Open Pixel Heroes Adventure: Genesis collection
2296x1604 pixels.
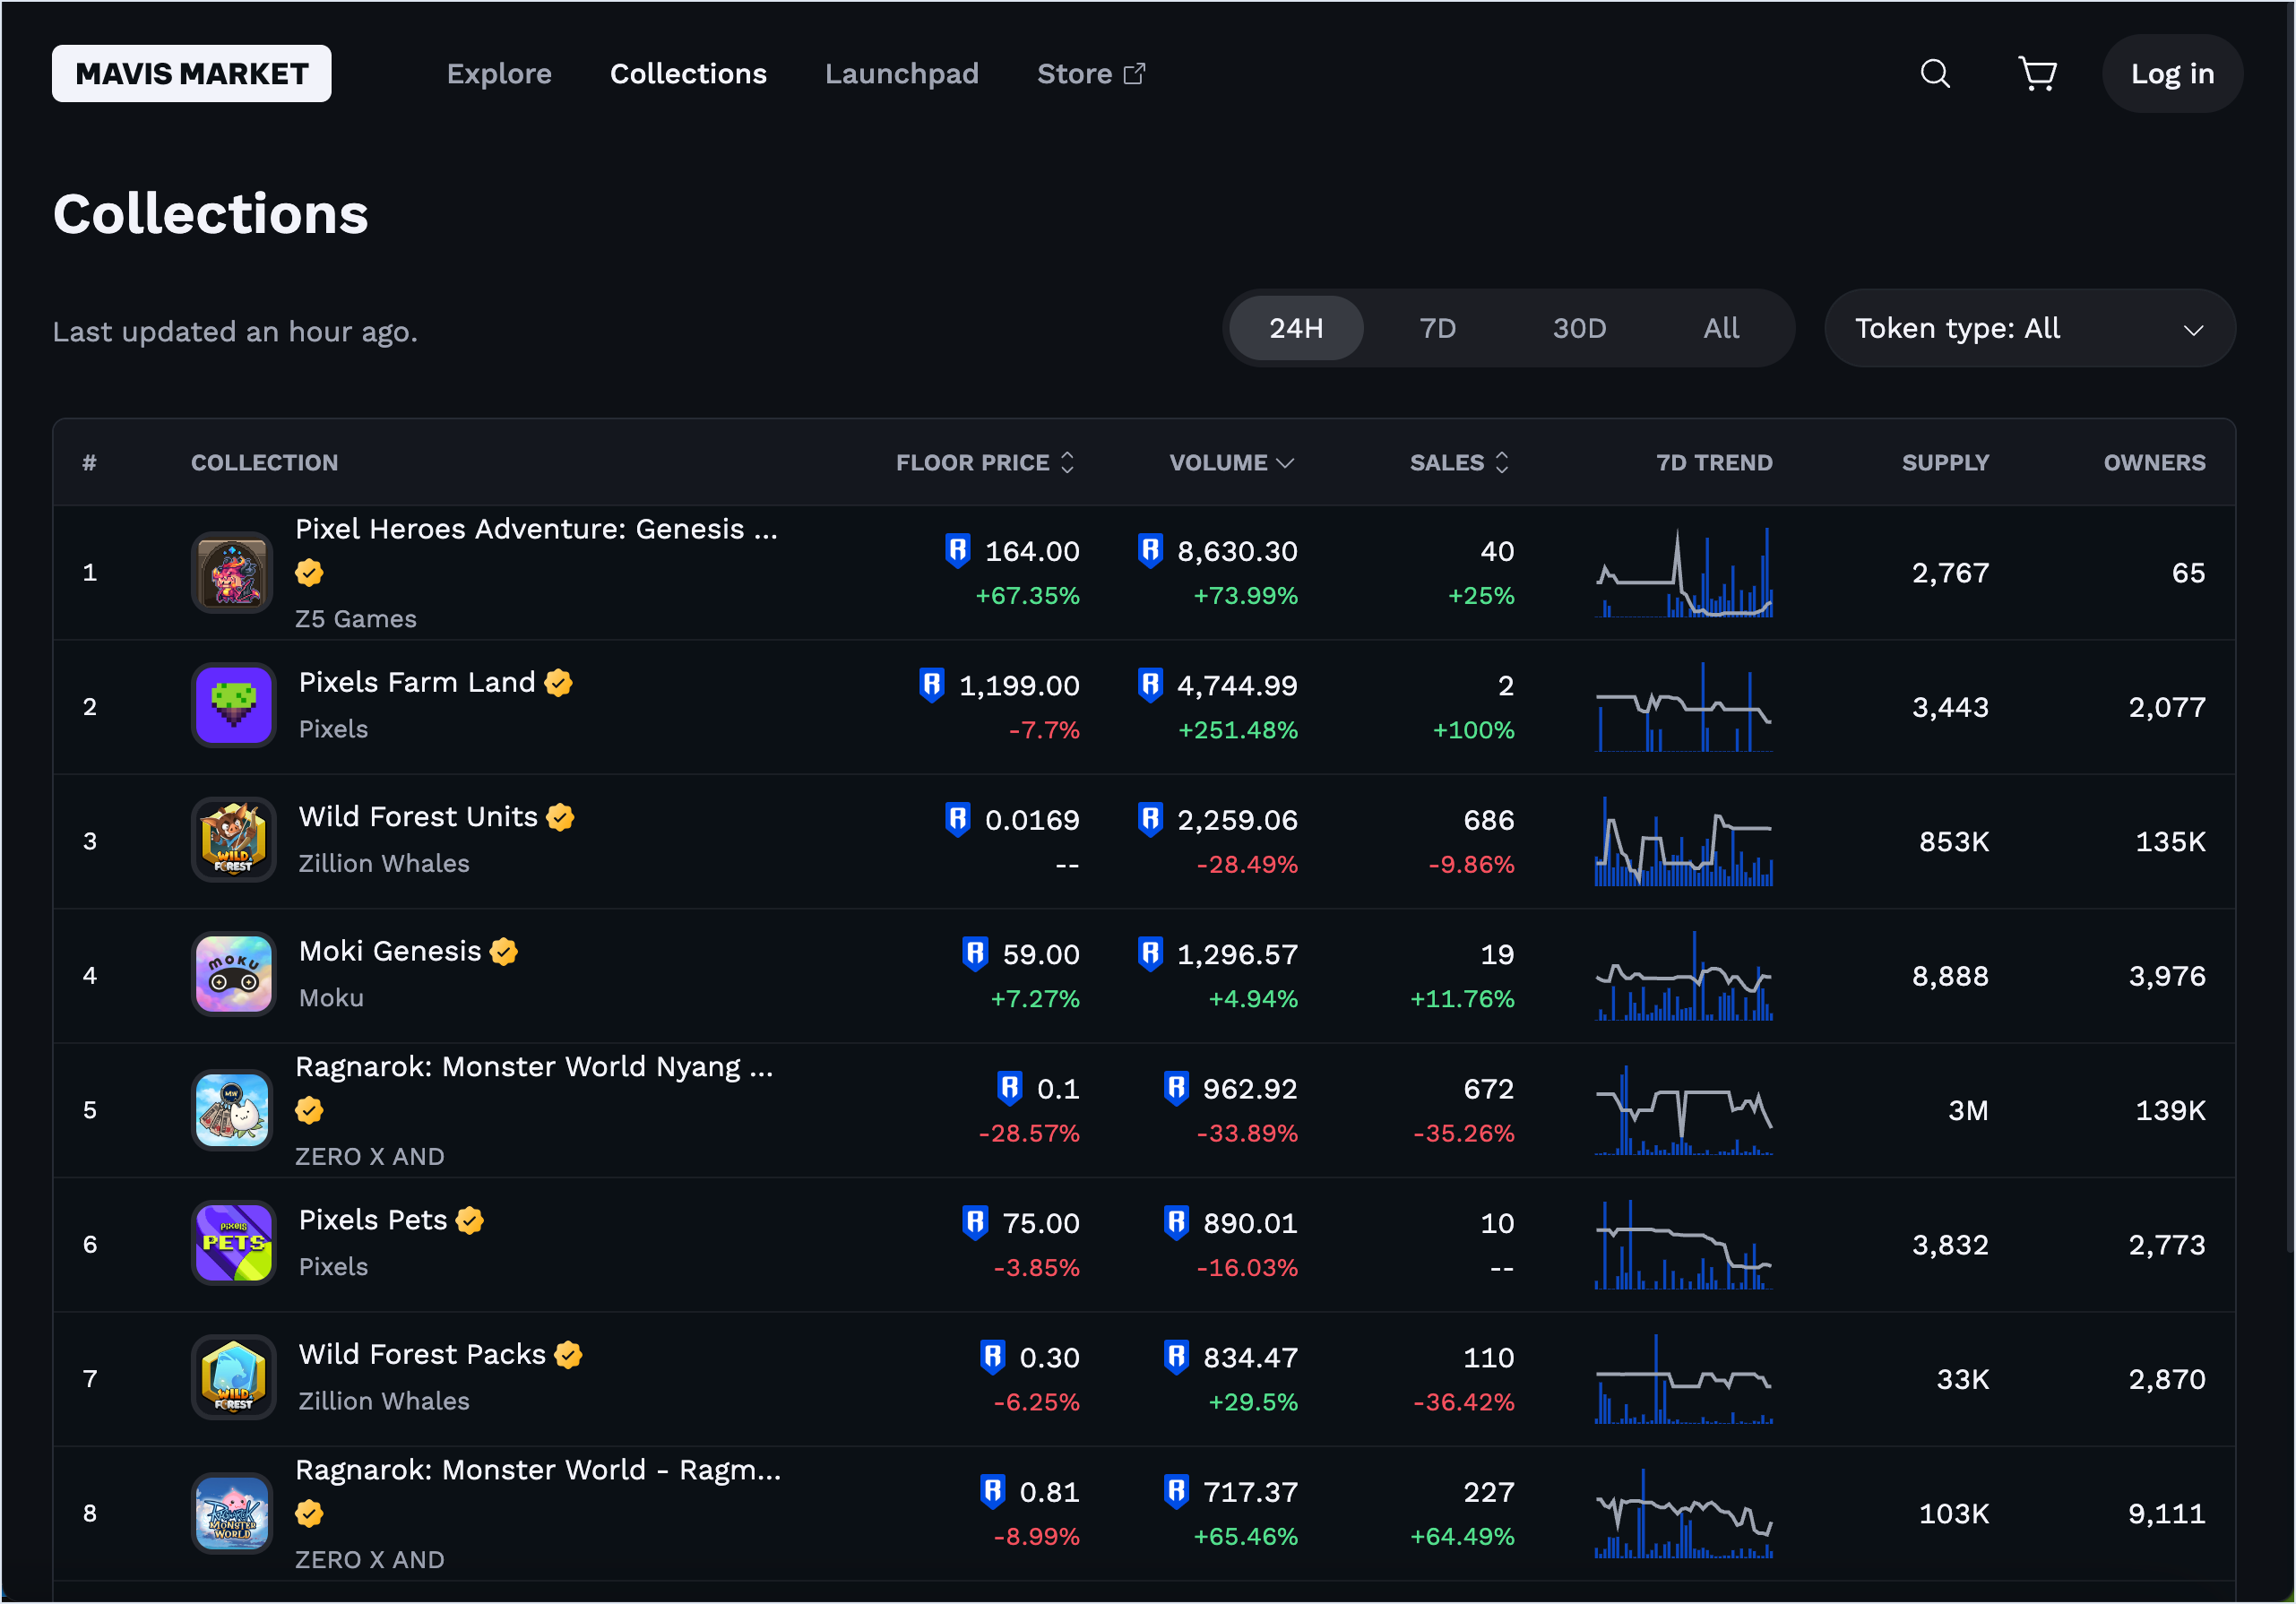tap(536, 529)
